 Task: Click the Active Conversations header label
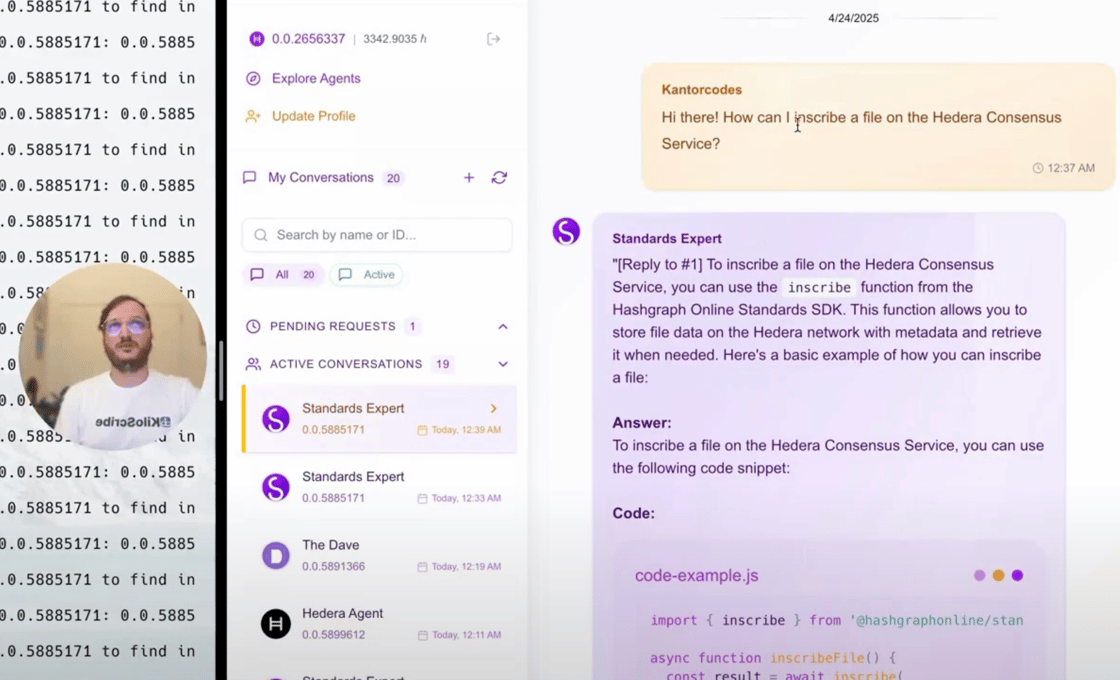[346, 364]
